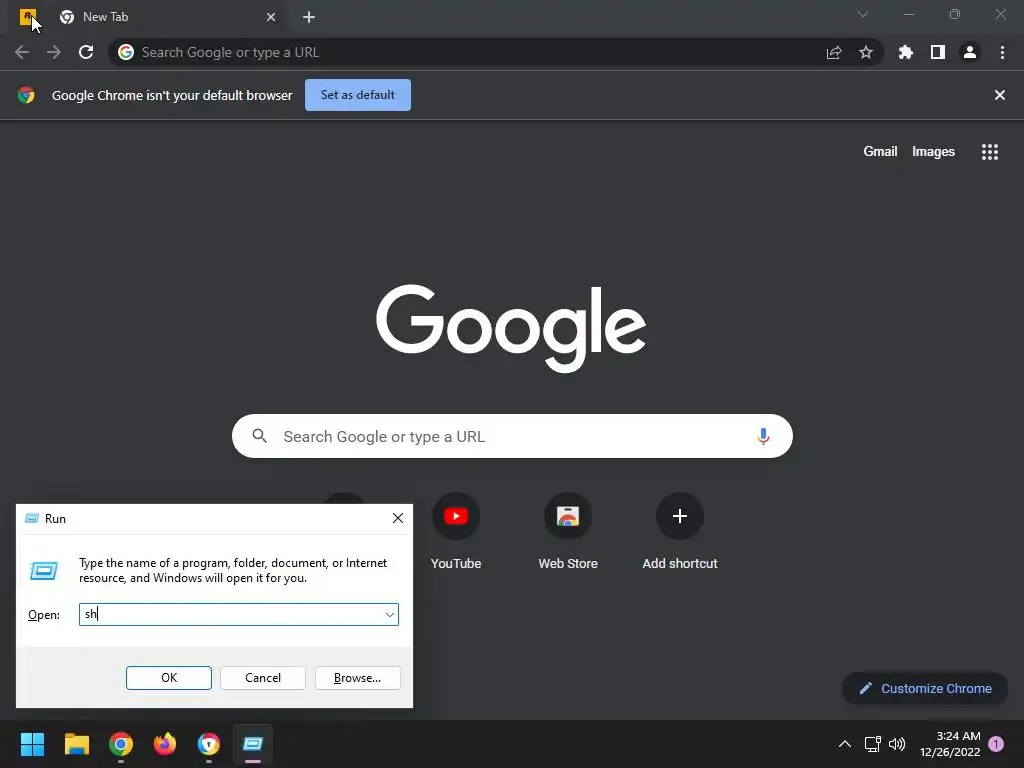Click Set as default button

(358, 95)
